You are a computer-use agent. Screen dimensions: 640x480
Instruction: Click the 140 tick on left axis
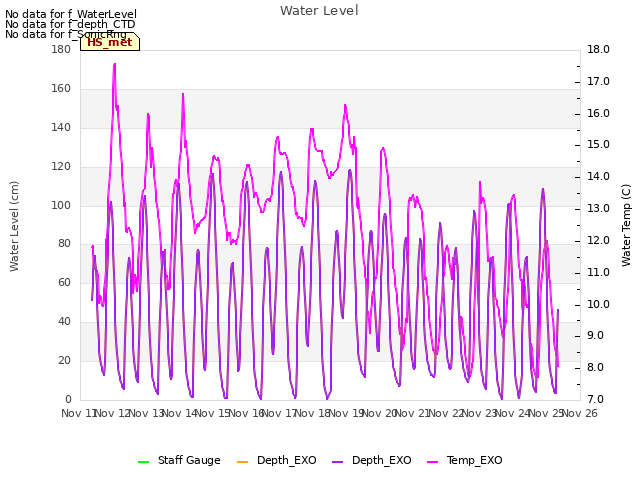pos(61,127)
